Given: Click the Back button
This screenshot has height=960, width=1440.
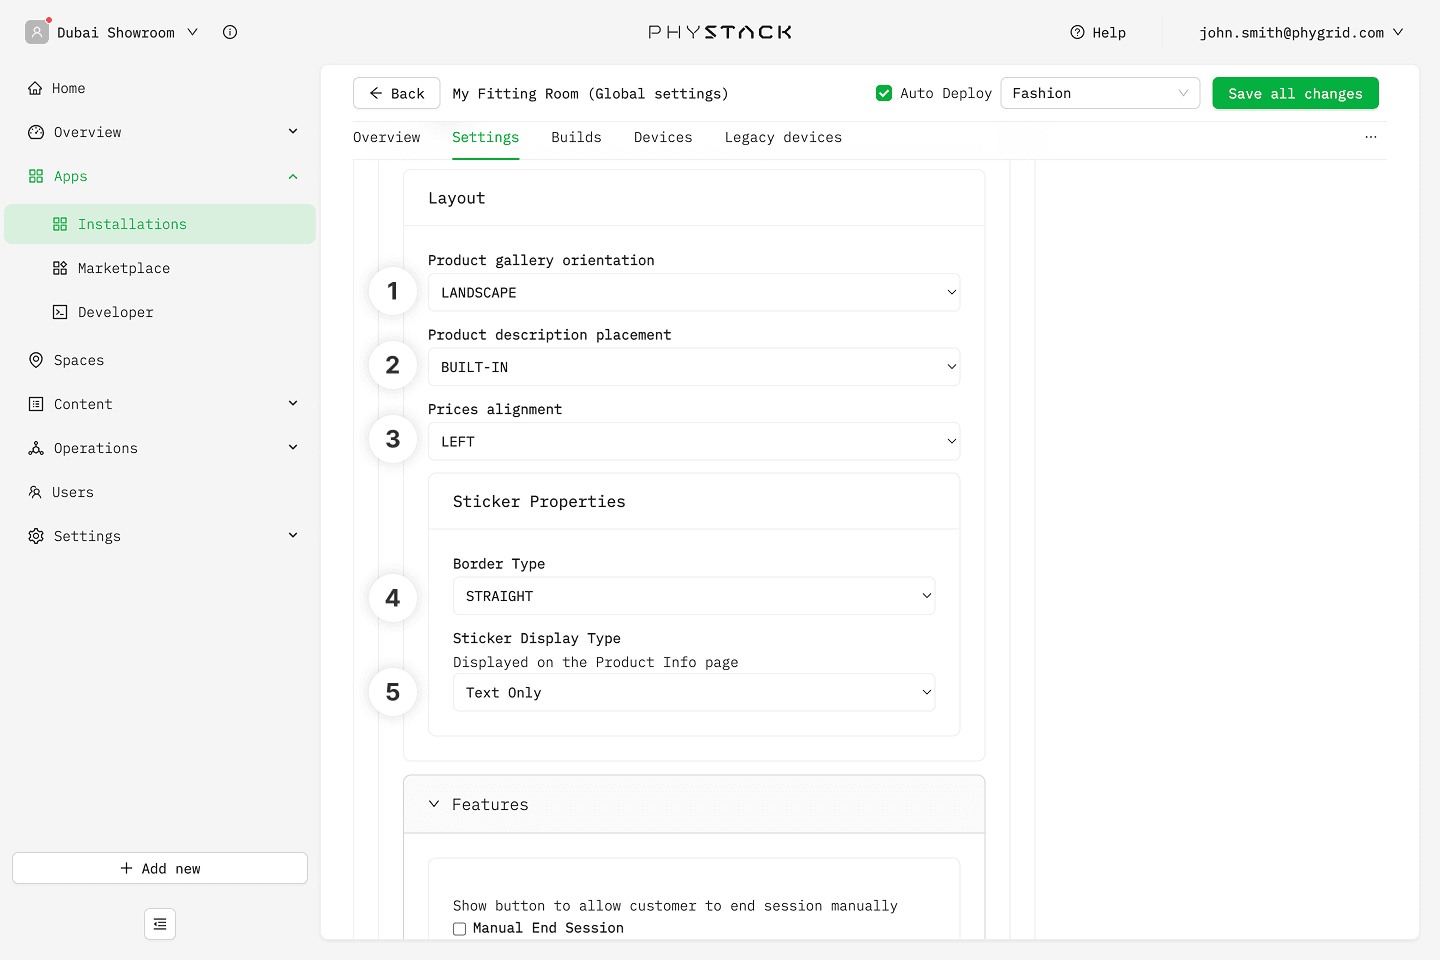Looking at the screenshot, I should [x=396, y=93].
